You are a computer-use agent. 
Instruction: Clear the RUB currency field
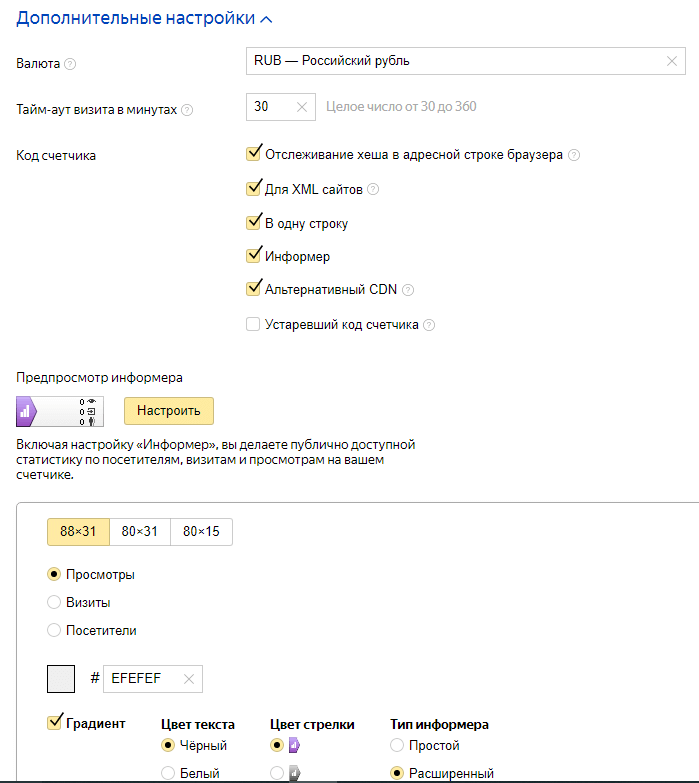click(672, 61)
